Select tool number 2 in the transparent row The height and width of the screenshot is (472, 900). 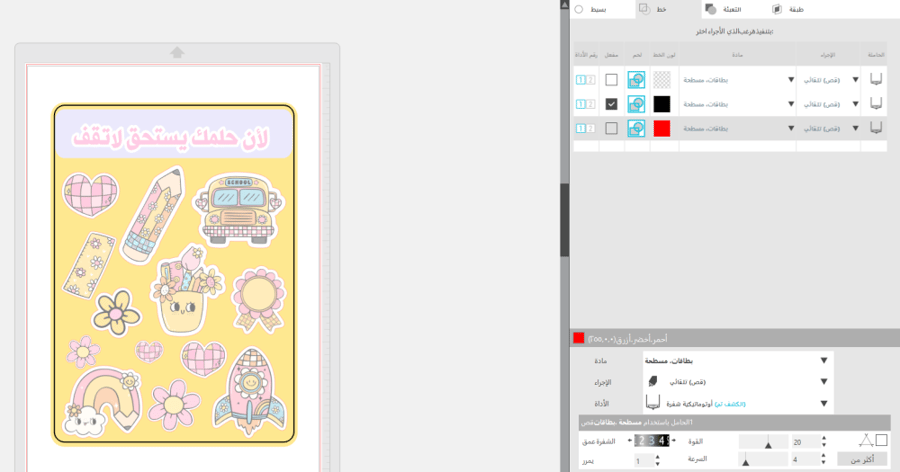(x=591, y=80)
